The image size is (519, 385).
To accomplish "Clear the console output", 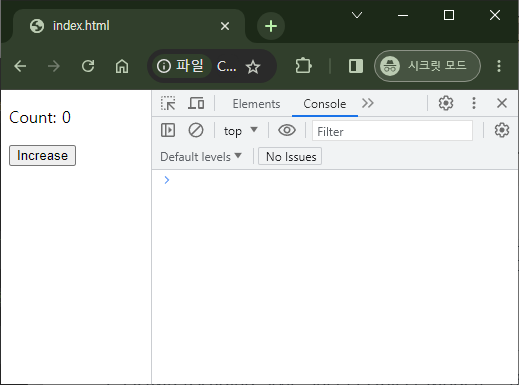I will click(196, 130).
